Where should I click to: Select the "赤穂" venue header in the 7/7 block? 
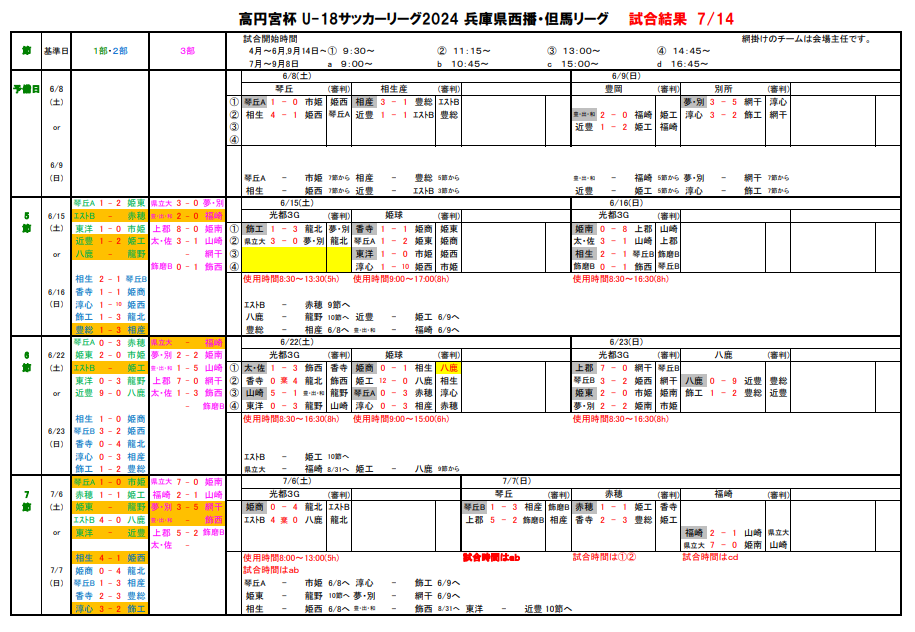[x=613, y=494]
